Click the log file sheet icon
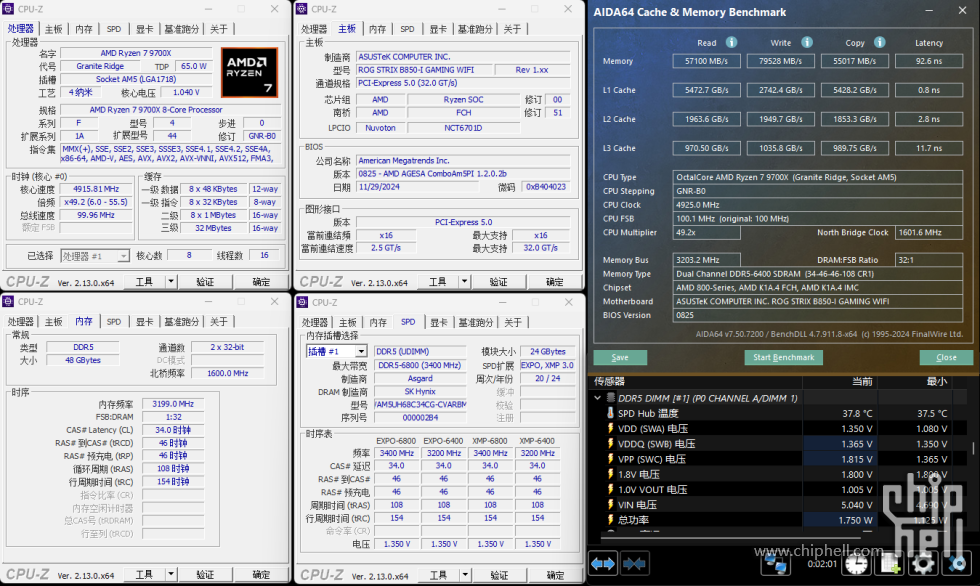The image size is (980, 586). point(889,564)
